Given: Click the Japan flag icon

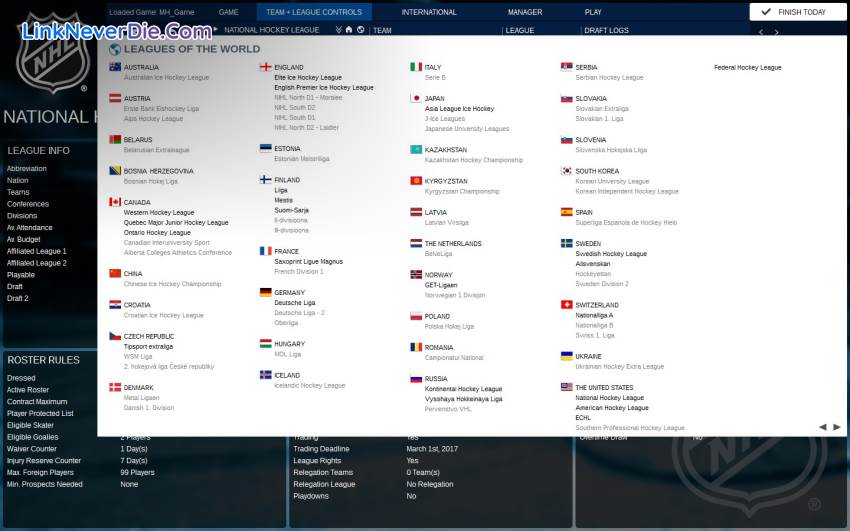Looking at the screenshot, I should [x=416, y=98].
